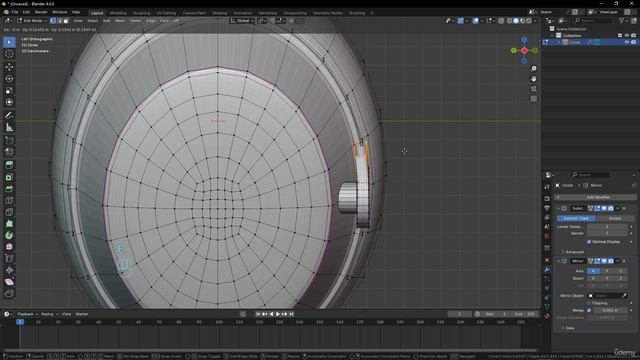Toggle camera view icon in viewport
This screenshot has width=640, height=360.
point(533,89)
